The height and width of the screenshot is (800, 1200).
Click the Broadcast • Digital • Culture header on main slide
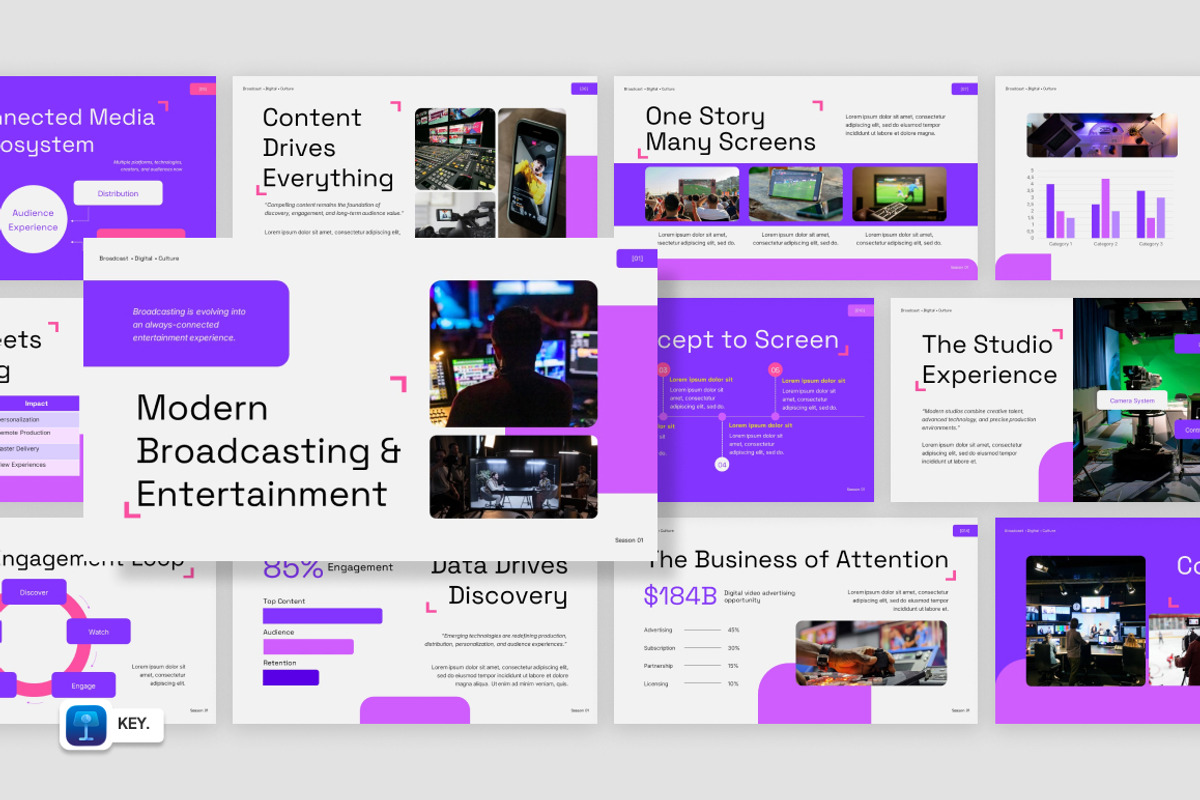click(139, 258)
